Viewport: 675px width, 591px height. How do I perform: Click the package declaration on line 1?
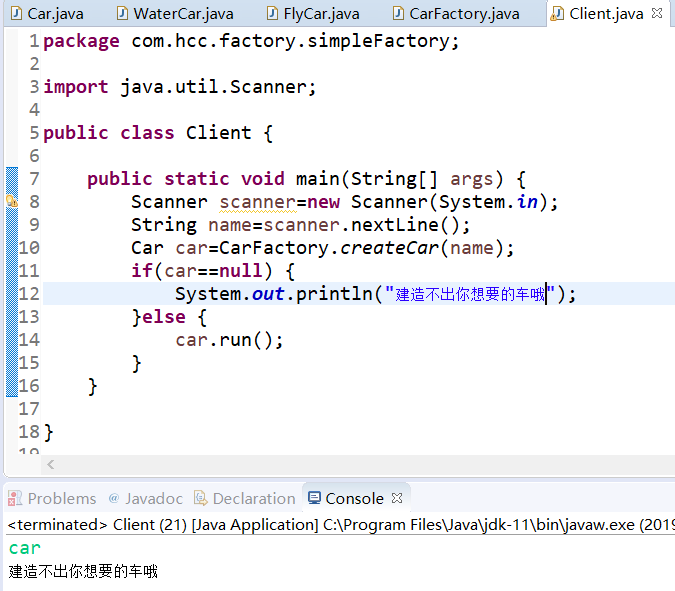click(x=251, y=41)
